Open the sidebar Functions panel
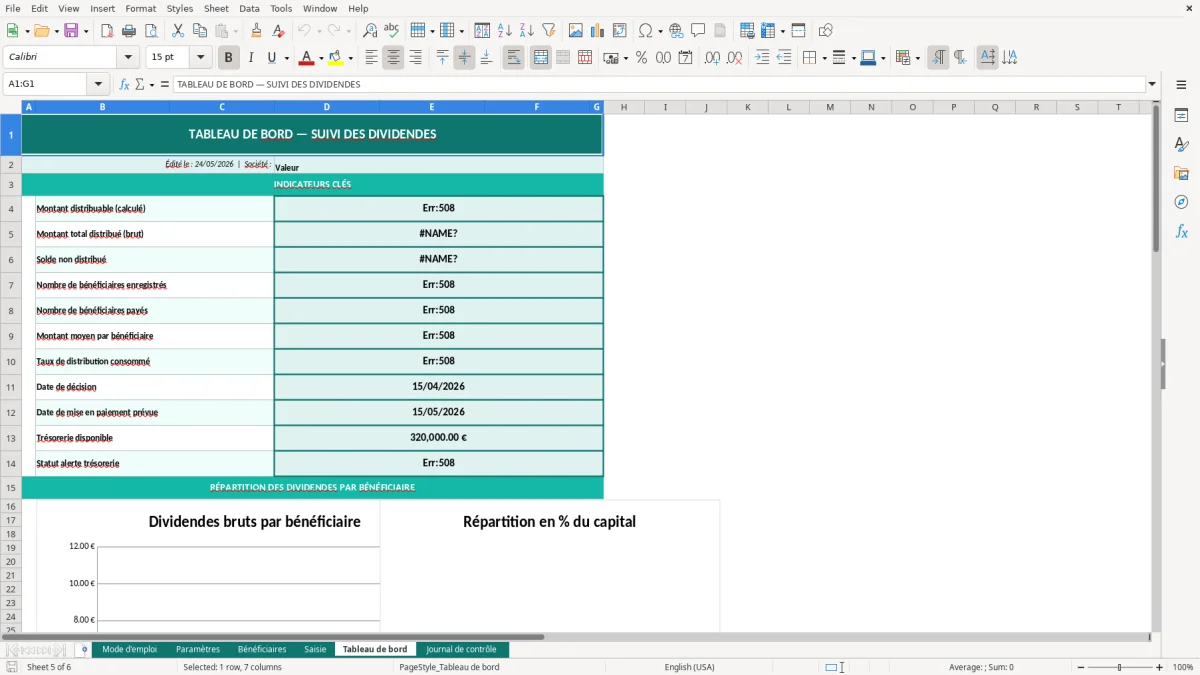 coord(1181,231)
